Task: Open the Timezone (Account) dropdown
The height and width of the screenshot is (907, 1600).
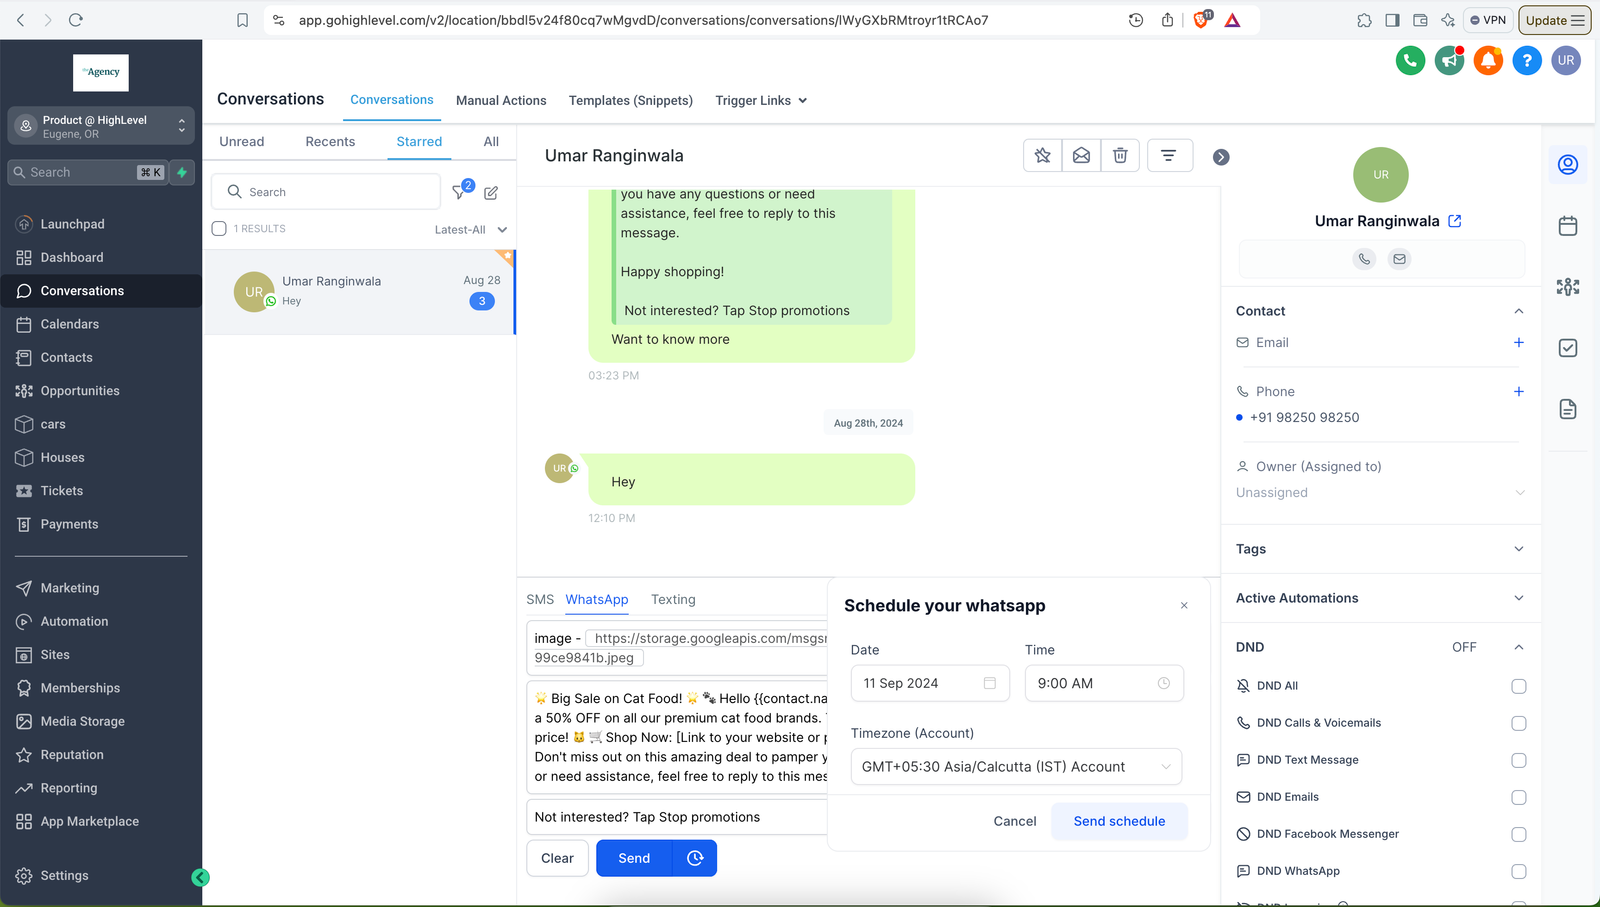Action: 1015,767
